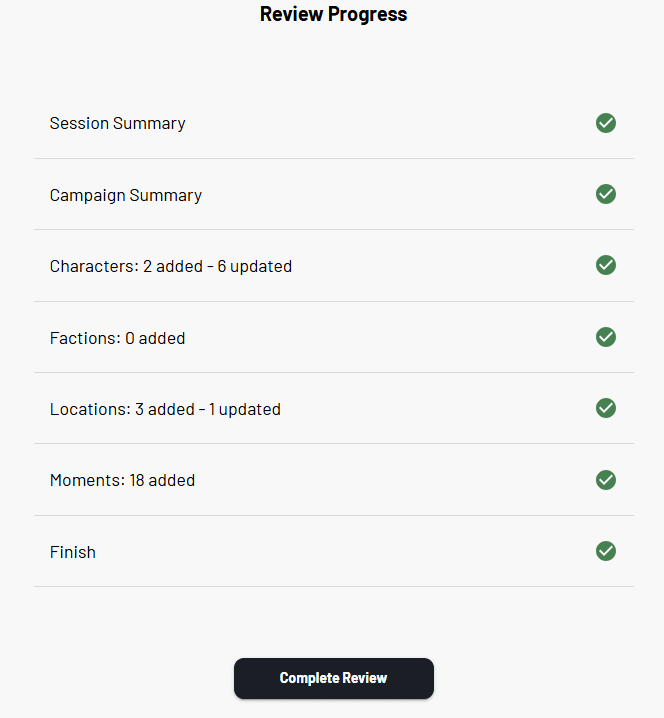Image resolution: width=664 pixels, height=718 pixels.
Task: Open the Moments: 18 added step
Action: 122,480
